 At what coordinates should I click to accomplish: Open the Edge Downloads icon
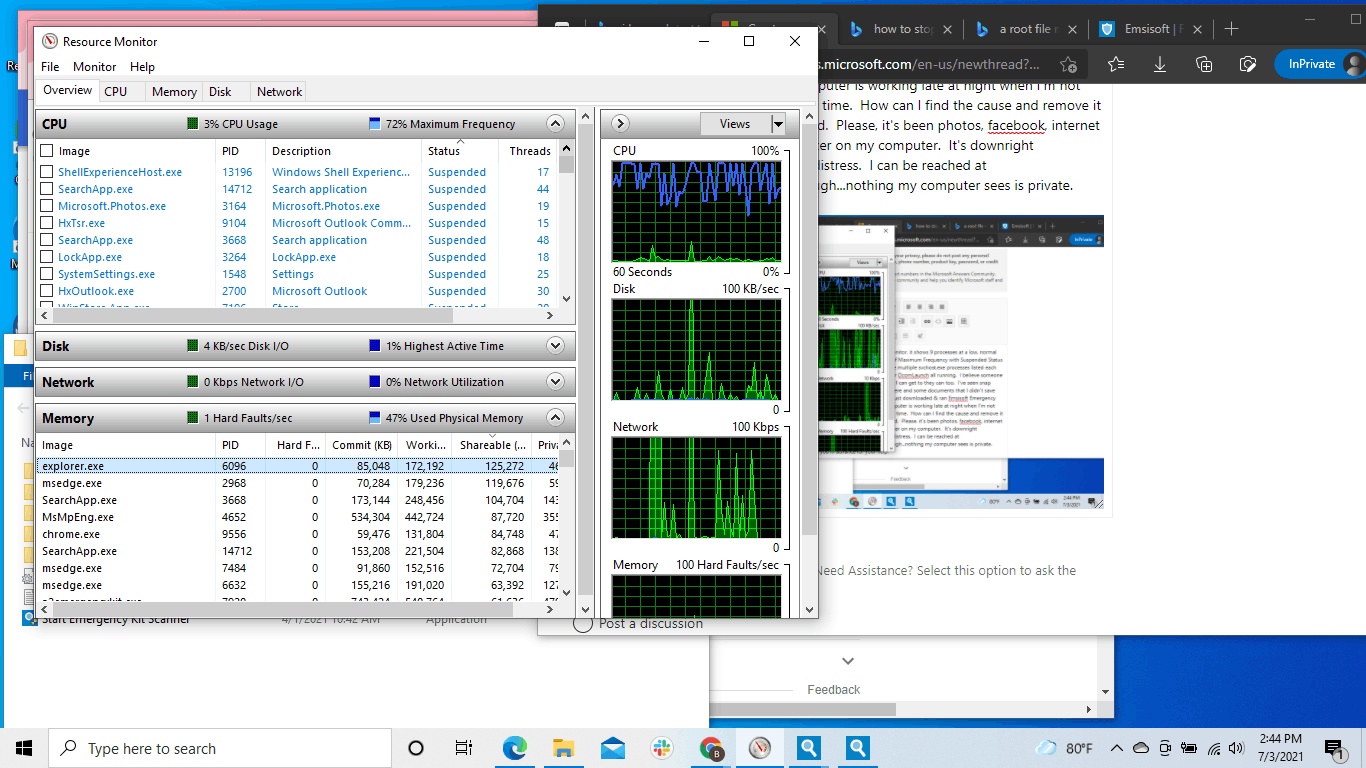[x=1160, y=64]
